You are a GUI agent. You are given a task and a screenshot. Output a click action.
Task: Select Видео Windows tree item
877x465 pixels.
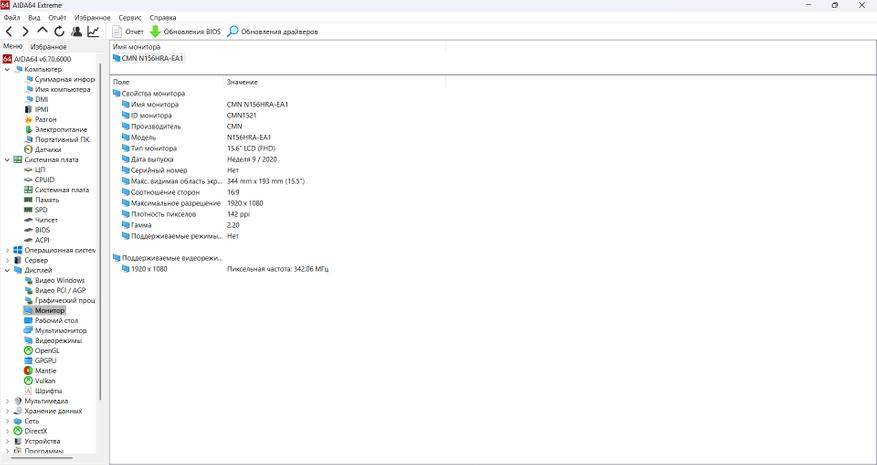point(55,280)
